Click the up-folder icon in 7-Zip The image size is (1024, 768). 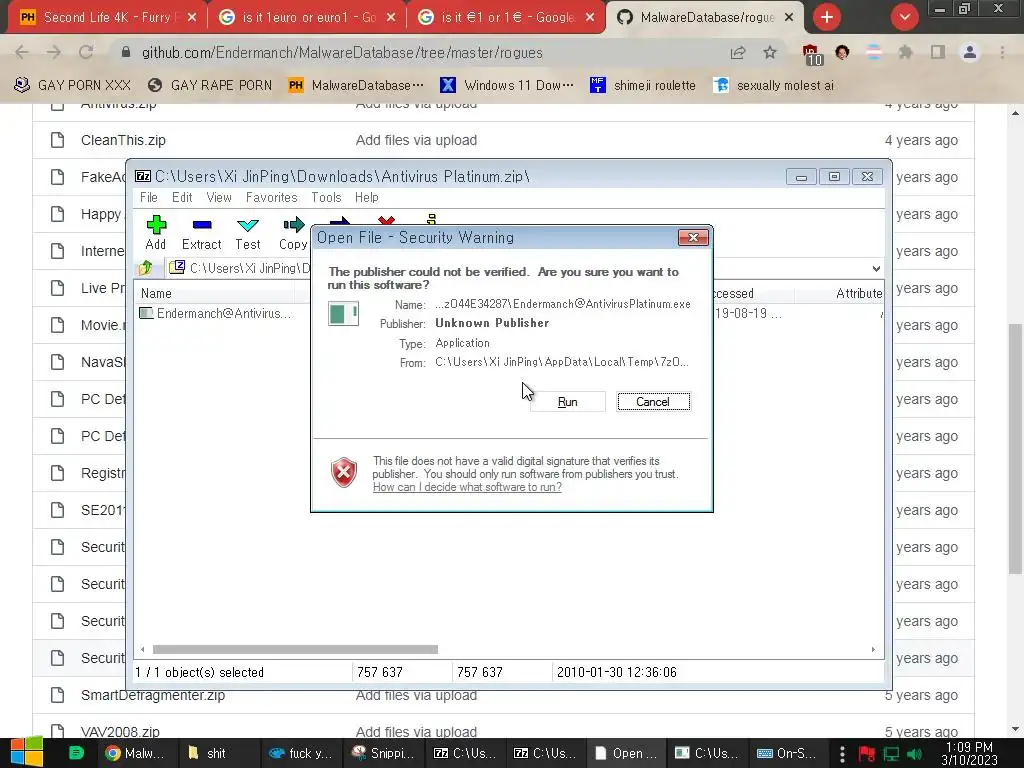(x=146, y=268)
